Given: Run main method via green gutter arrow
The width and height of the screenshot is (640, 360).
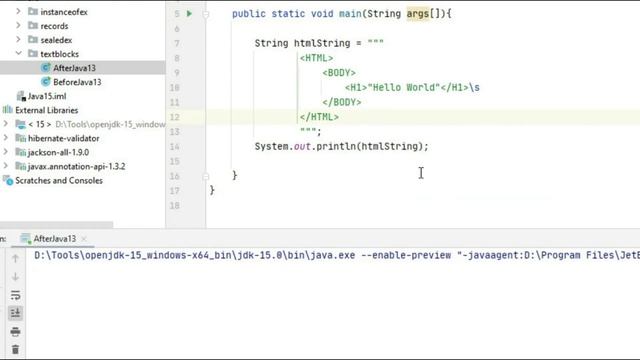Looking at the screenshot, I should point(189,13).
